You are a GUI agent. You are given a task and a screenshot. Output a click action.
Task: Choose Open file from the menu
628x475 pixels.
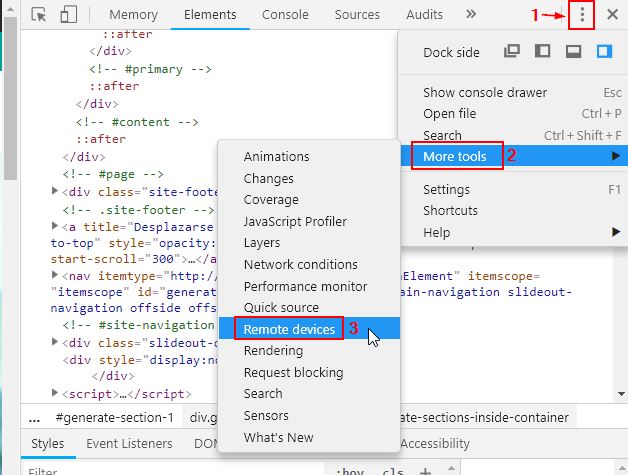coord(514,114)
